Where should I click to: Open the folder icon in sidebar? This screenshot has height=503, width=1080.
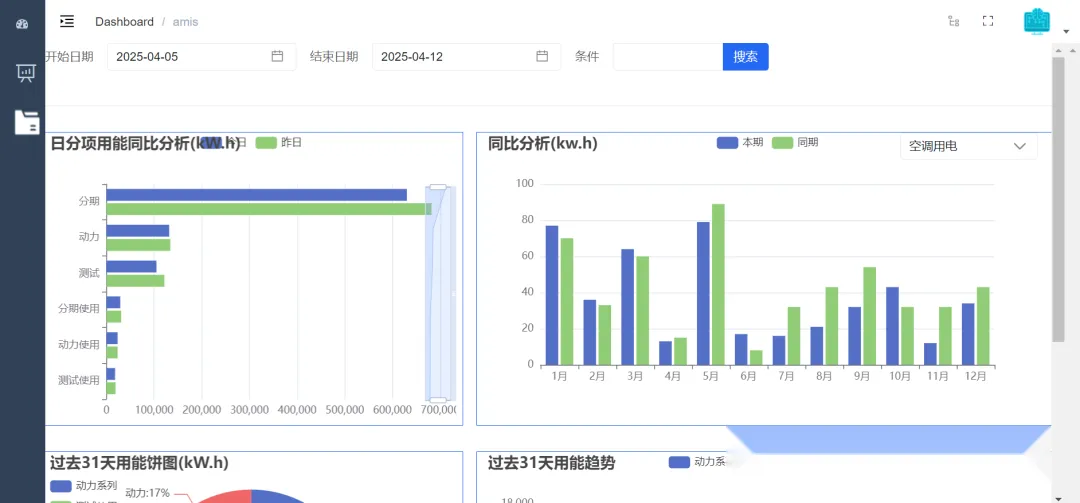(27, 122)
